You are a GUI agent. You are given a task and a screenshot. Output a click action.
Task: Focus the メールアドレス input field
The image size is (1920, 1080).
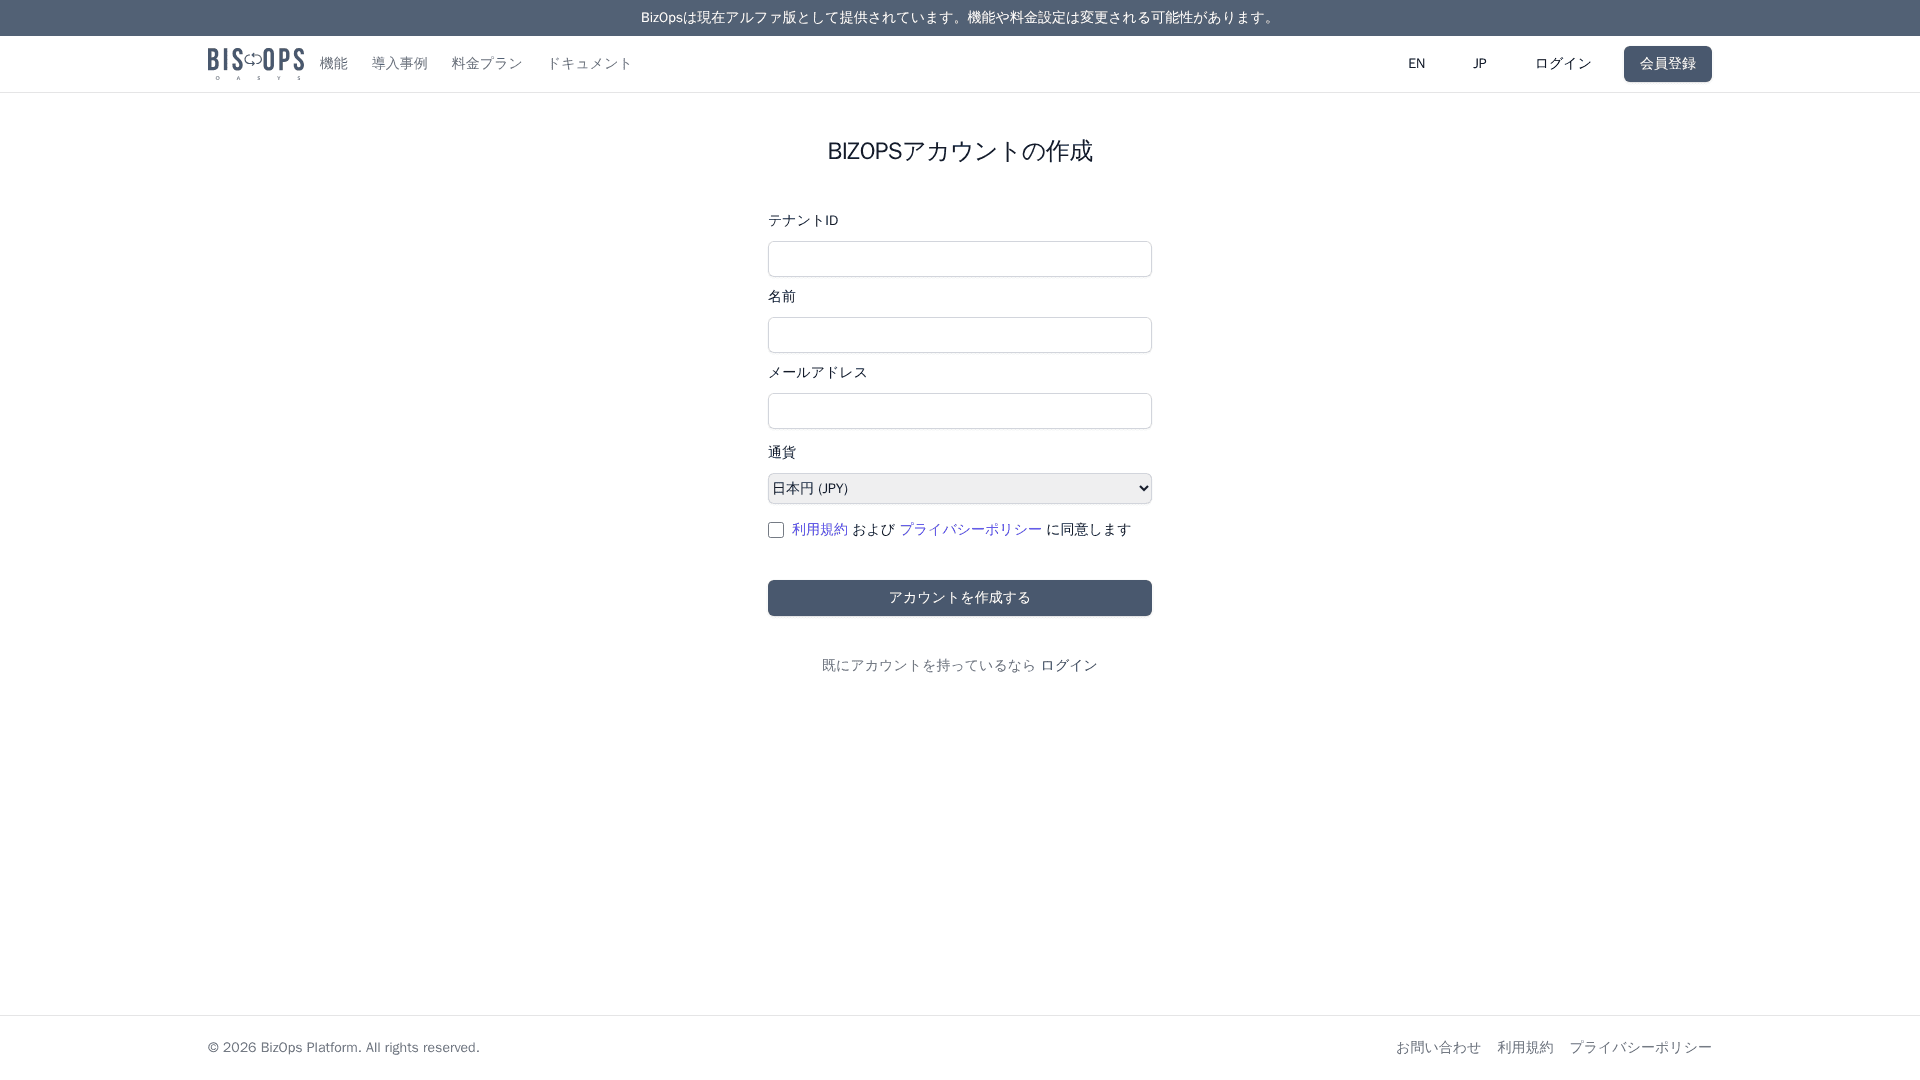click(x=960, y=411)
